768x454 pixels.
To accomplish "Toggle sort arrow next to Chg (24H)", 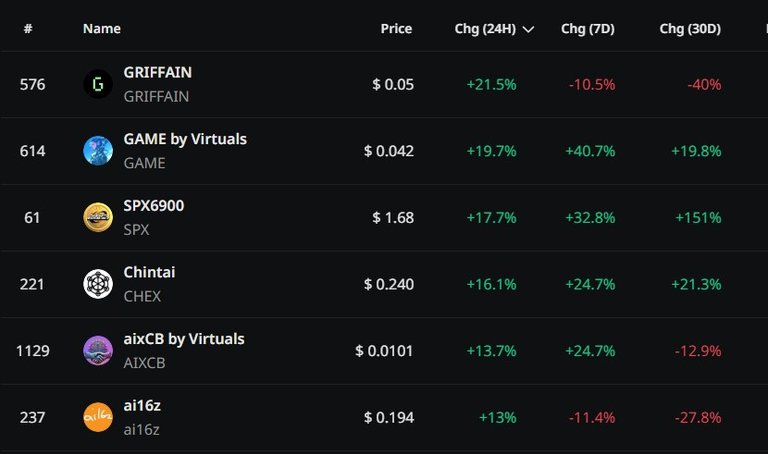I will (528, 29).
